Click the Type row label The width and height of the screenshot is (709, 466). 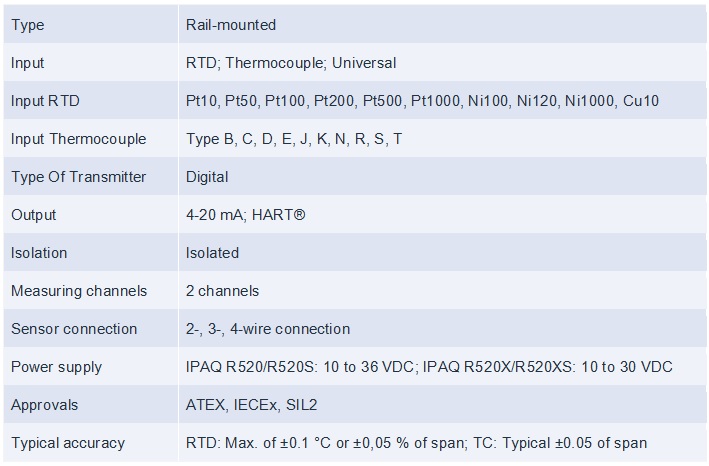[x=28, y=25]
